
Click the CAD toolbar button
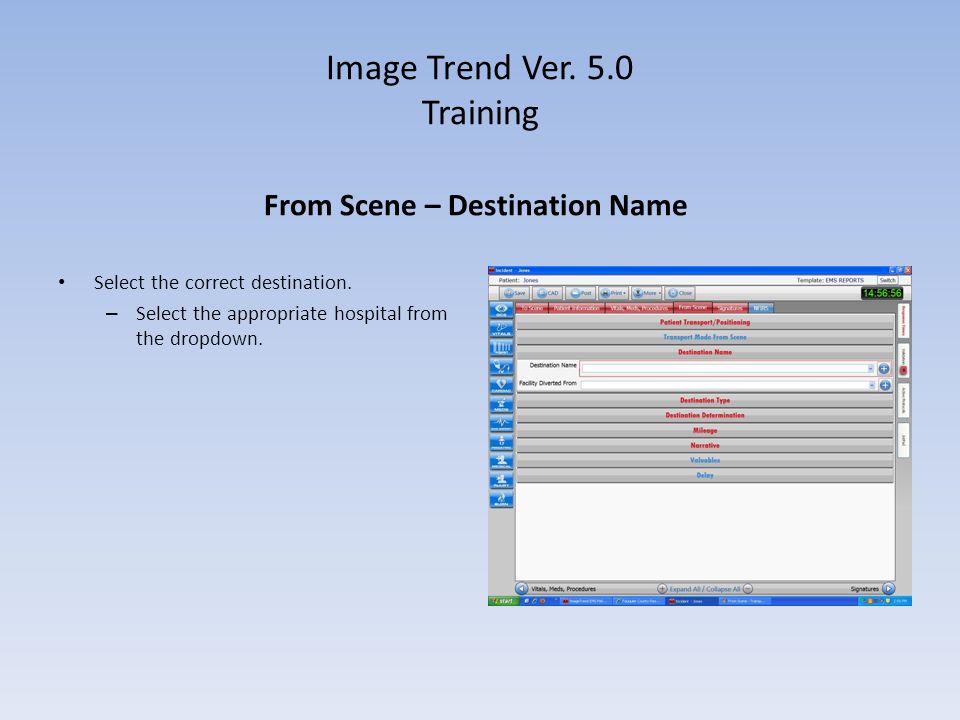(x=548, y=293)
